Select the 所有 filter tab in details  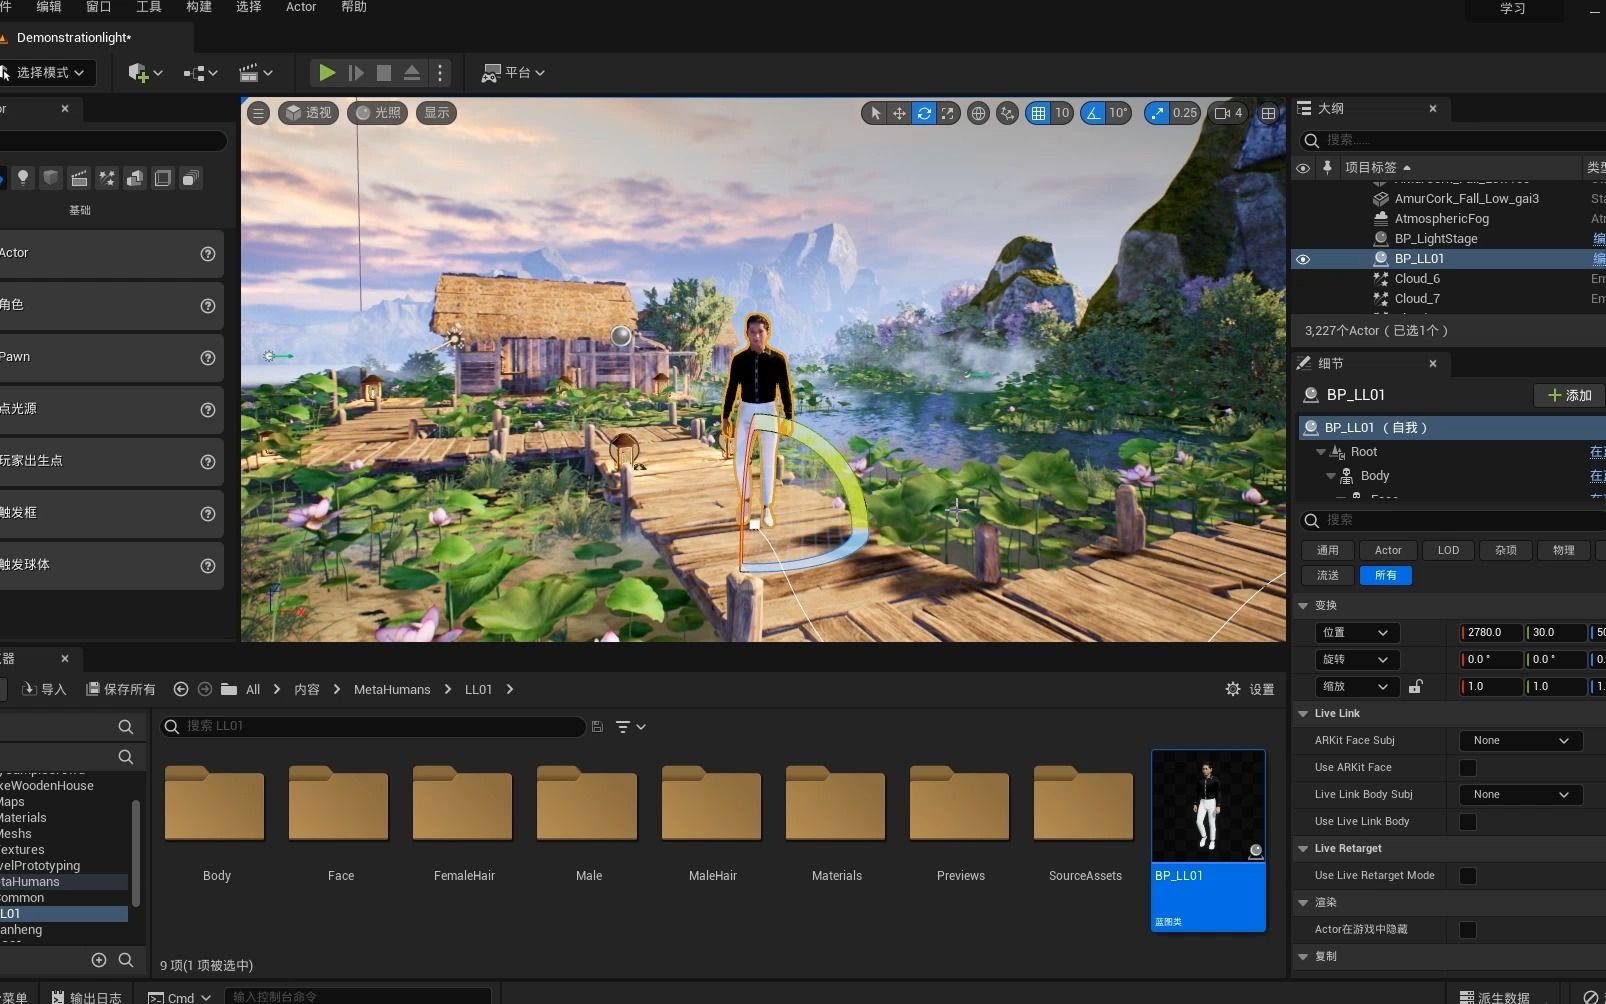pos(1386,576)
